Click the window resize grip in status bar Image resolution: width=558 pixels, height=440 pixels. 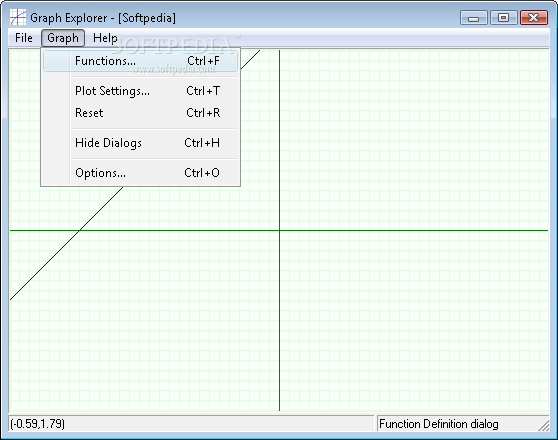543,425
